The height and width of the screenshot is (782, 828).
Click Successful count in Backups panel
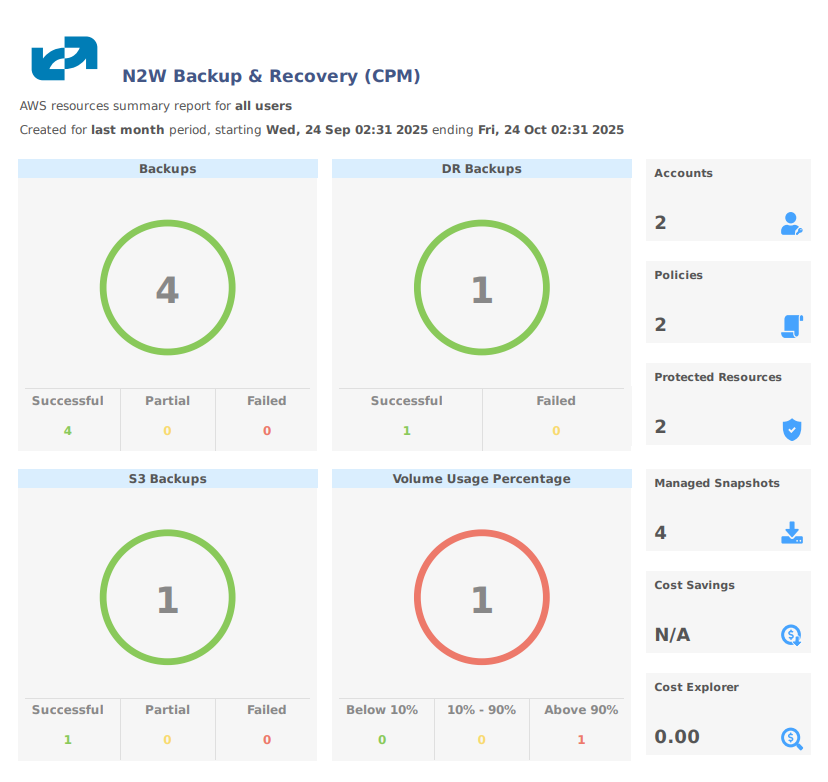tap(67, 431)
